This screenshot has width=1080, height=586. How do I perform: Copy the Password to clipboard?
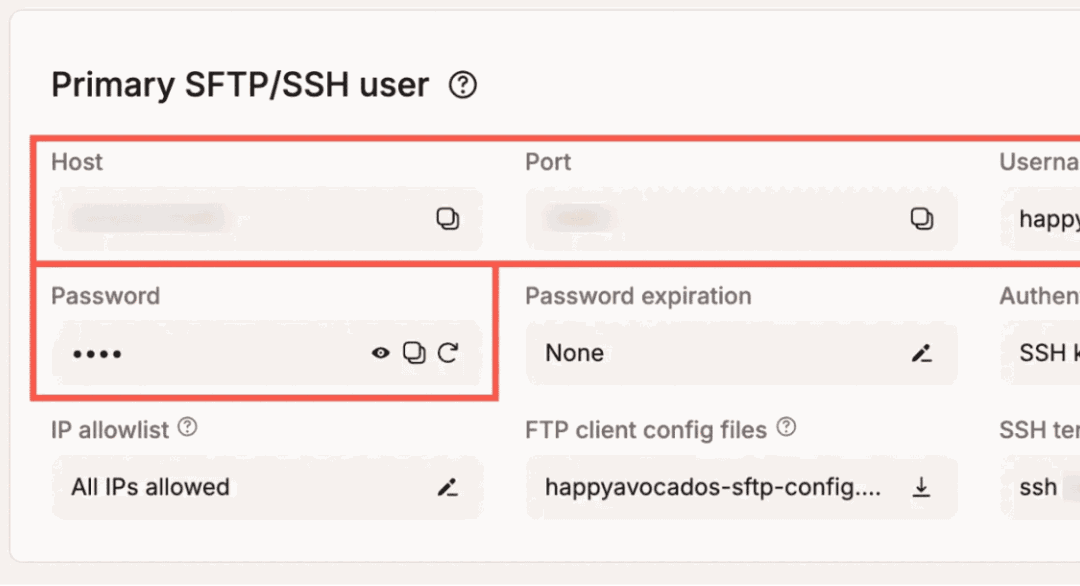tap(415, 353)
